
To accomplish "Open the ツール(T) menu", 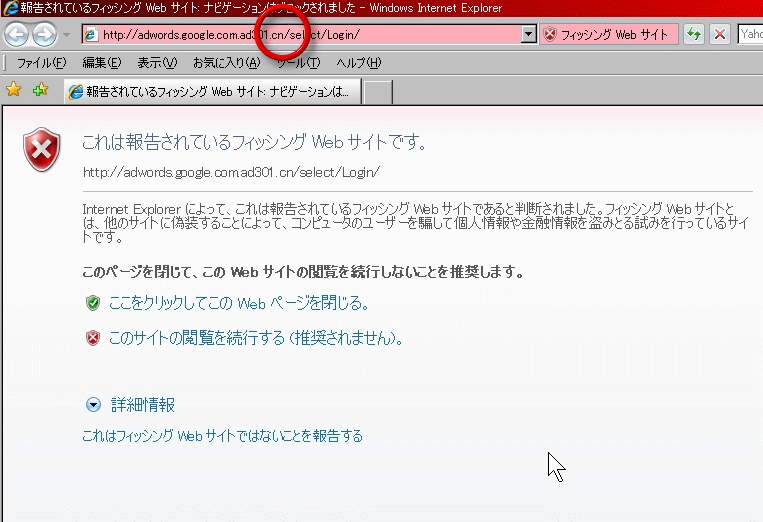I will (x=299, y=63).
